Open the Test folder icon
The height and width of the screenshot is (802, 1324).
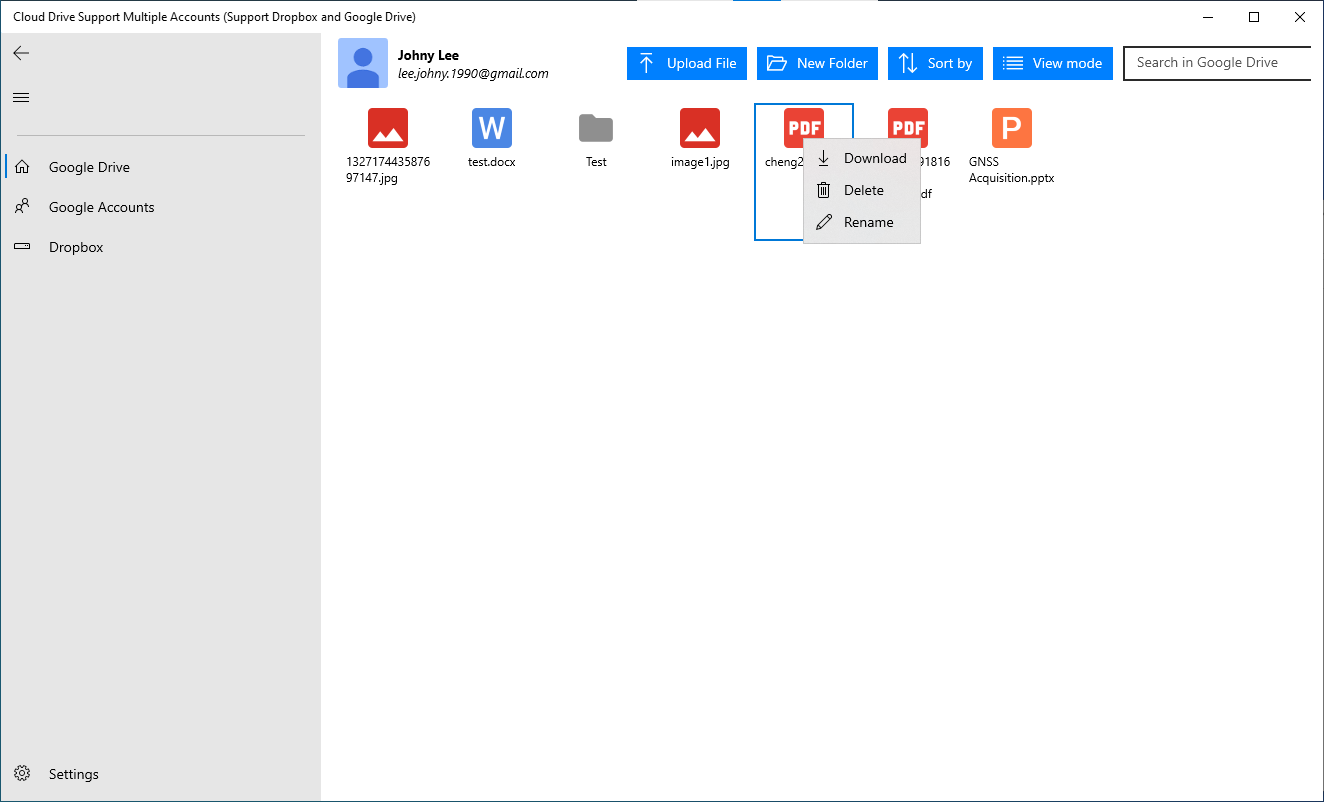[596, 128]
